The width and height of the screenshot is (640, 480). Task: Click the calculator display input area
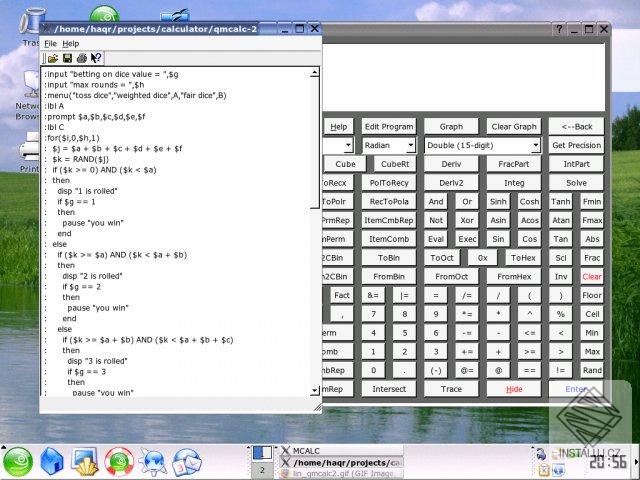click(464, 76)
